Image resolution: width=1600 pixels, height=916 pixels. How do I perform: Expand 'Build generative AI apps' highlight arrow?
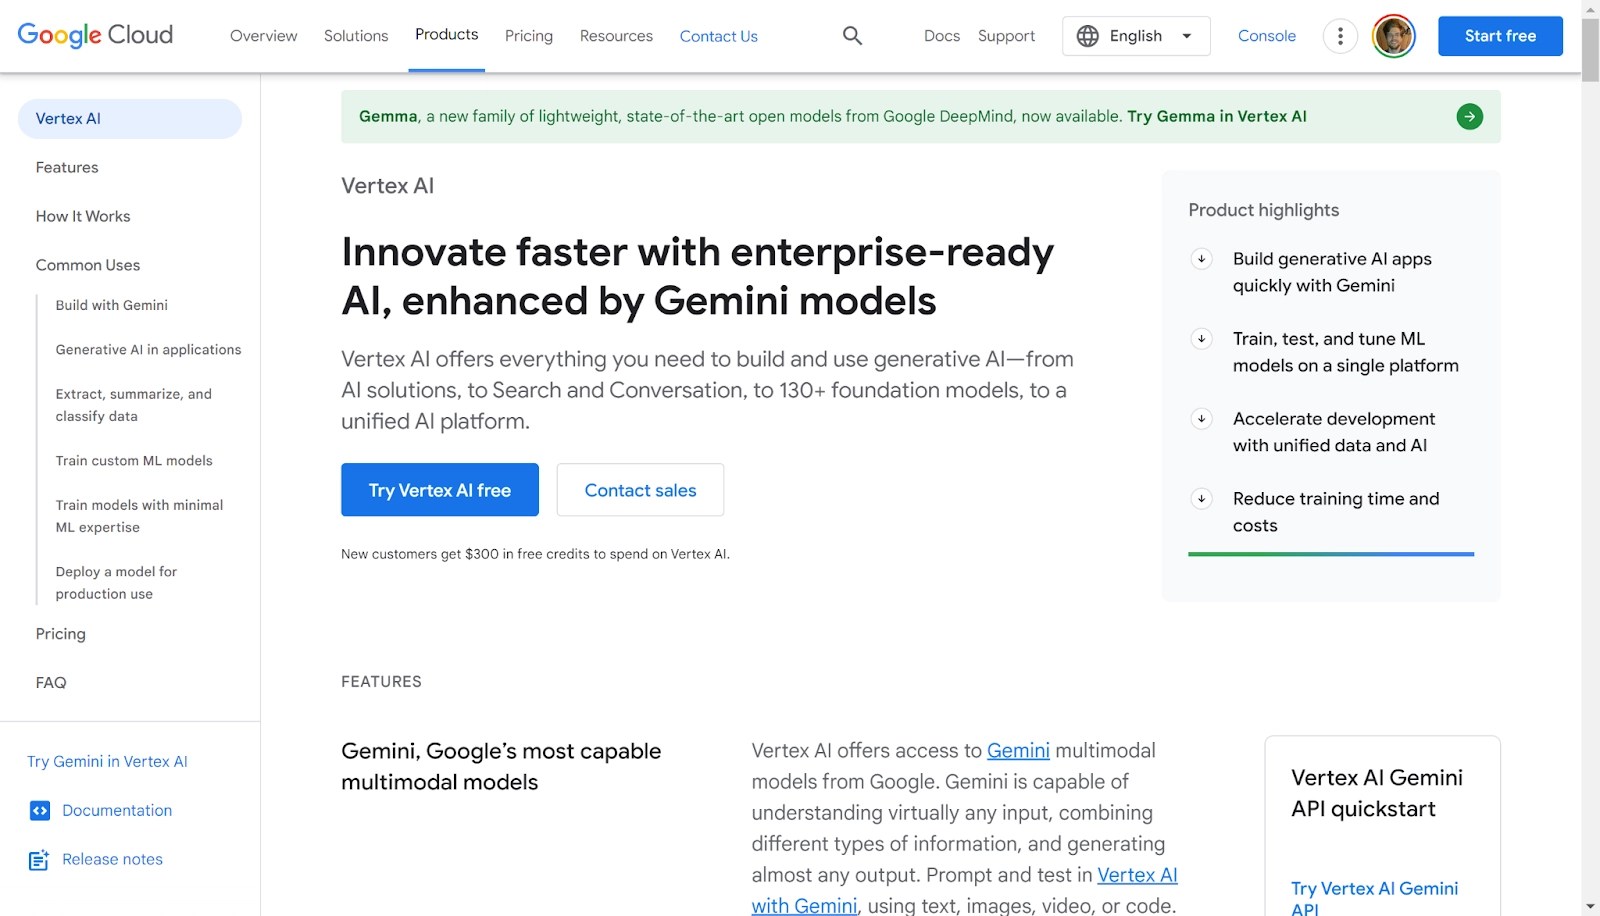(x=1202, y=259)
